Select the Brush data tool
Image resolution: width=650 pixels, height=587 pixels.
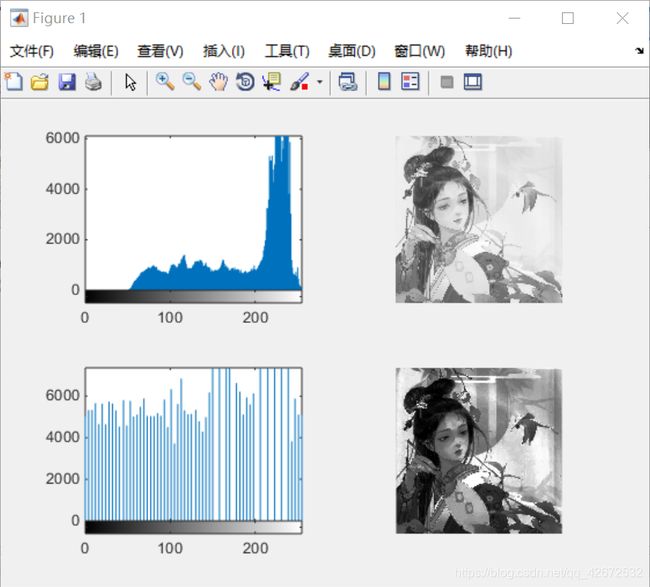point(299,82)
